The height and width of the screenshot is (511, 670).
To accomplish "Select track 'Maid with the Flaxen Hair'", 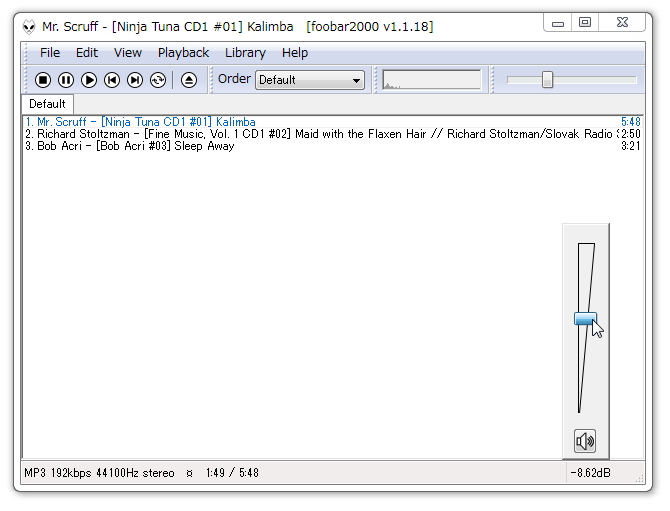I will [x=332, y=134].
